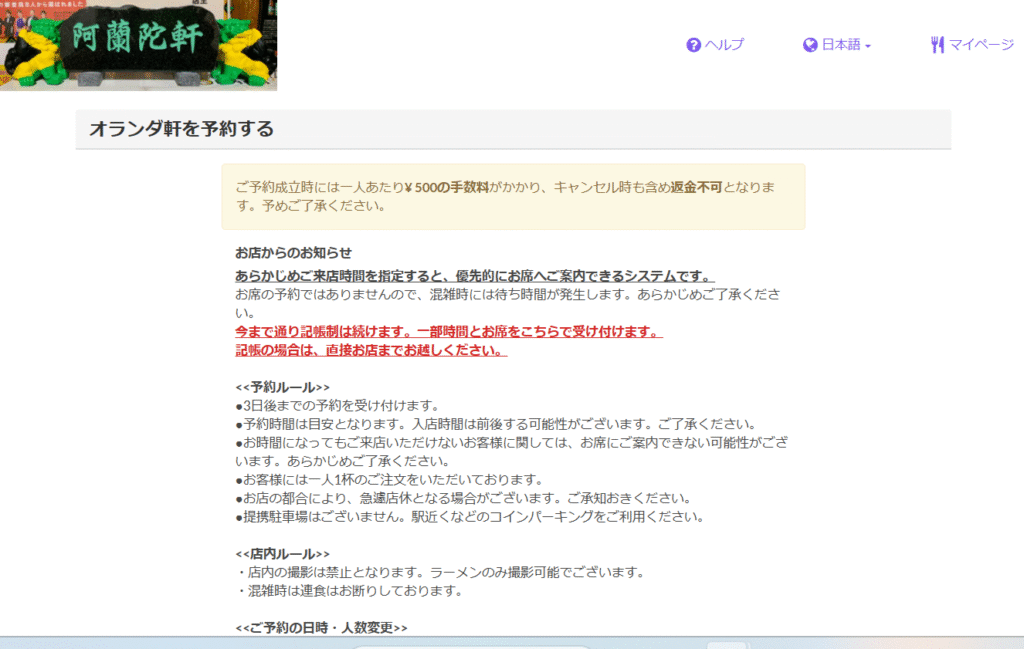Click red 記帳の場合は、直接お店まで line

[370, 351]
